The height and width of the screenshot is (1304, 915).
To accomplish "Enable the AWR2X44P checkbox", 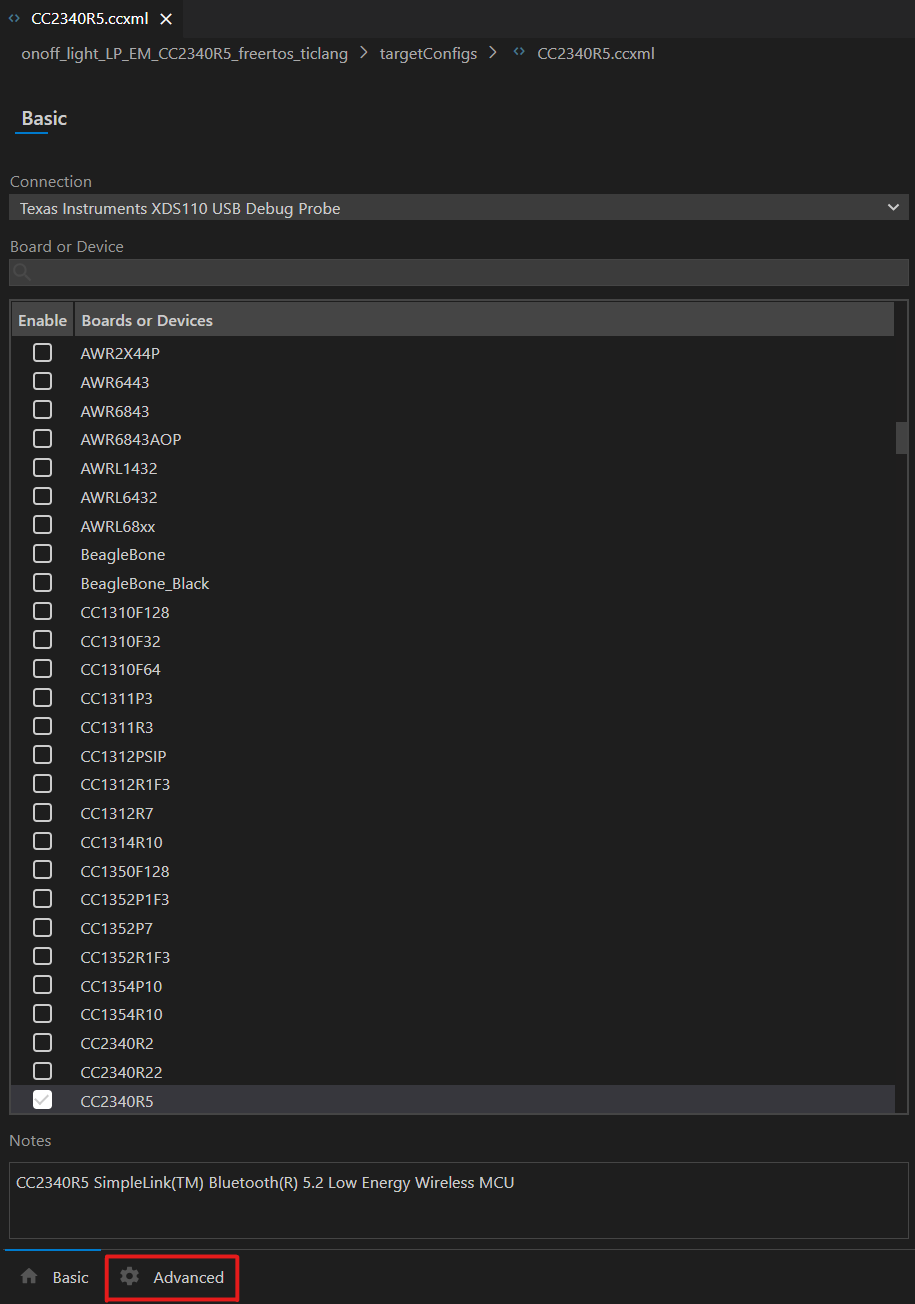I will point(43,352).
